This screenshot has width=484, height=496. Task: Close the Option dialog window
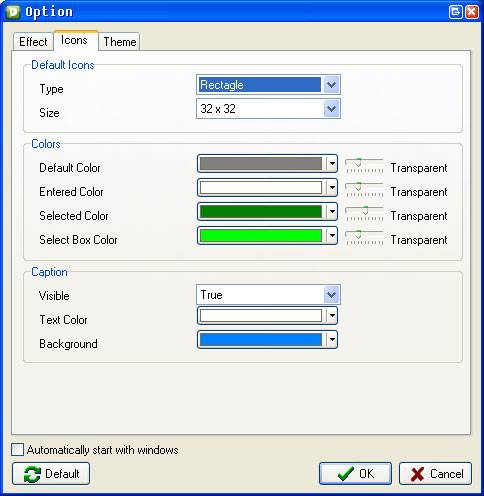point(472,12)
